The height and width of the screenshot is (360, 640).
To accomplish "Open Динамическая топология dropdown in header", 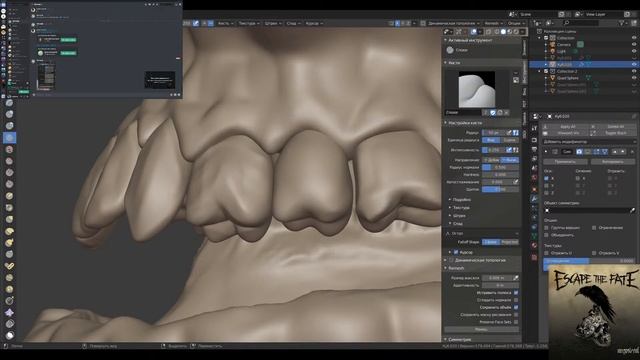I will (454, 23).
